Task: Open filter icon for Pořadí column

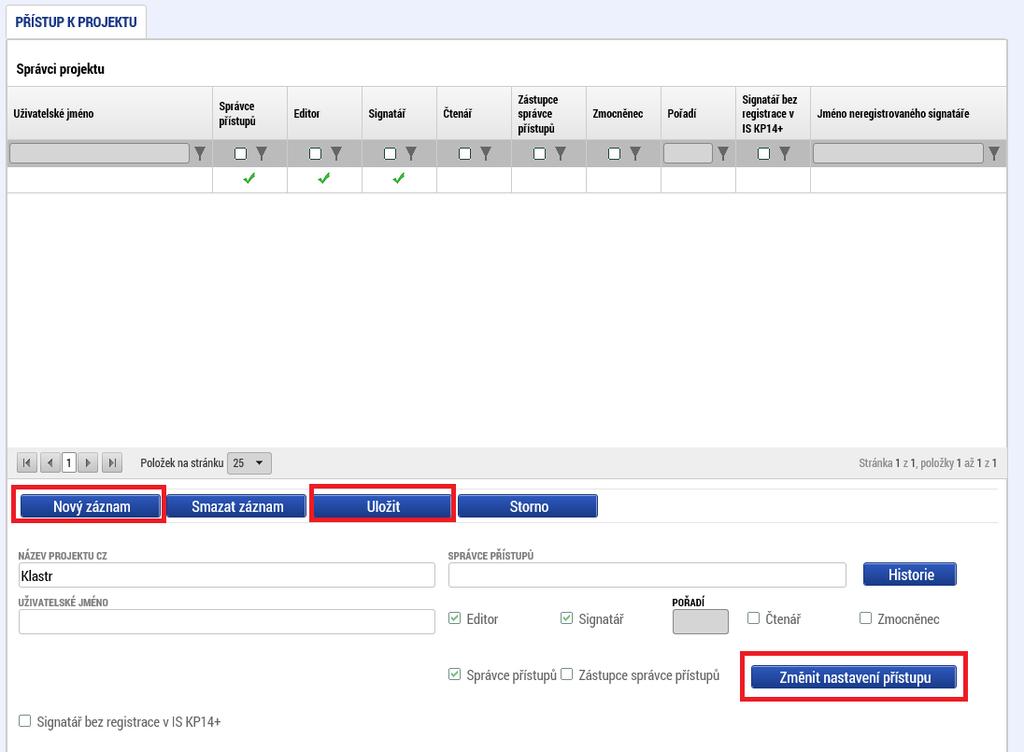Action: coord(722,153)
